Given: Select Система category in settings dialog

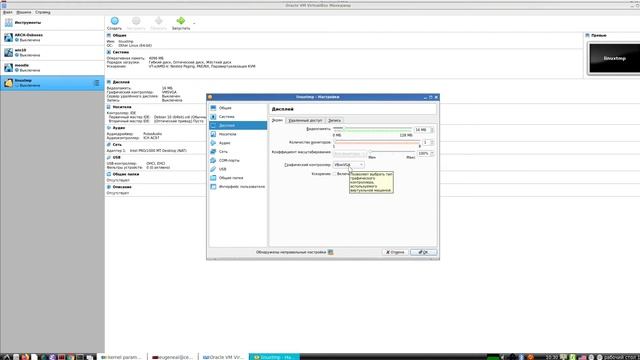Looking at the screenshot, I should tap(238, 117).
